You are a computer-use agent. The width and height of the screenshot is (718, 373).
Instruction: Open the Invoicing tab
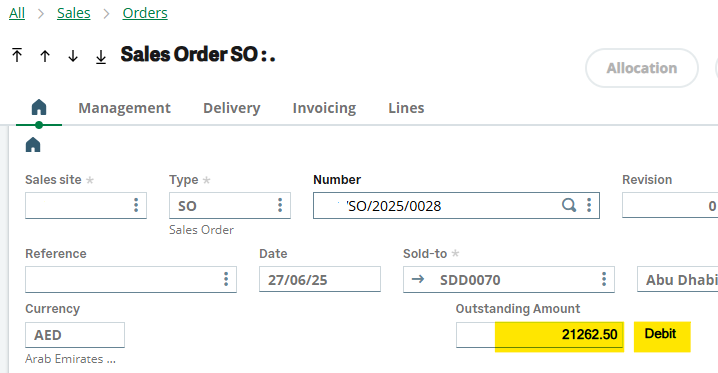pos(324,108)
